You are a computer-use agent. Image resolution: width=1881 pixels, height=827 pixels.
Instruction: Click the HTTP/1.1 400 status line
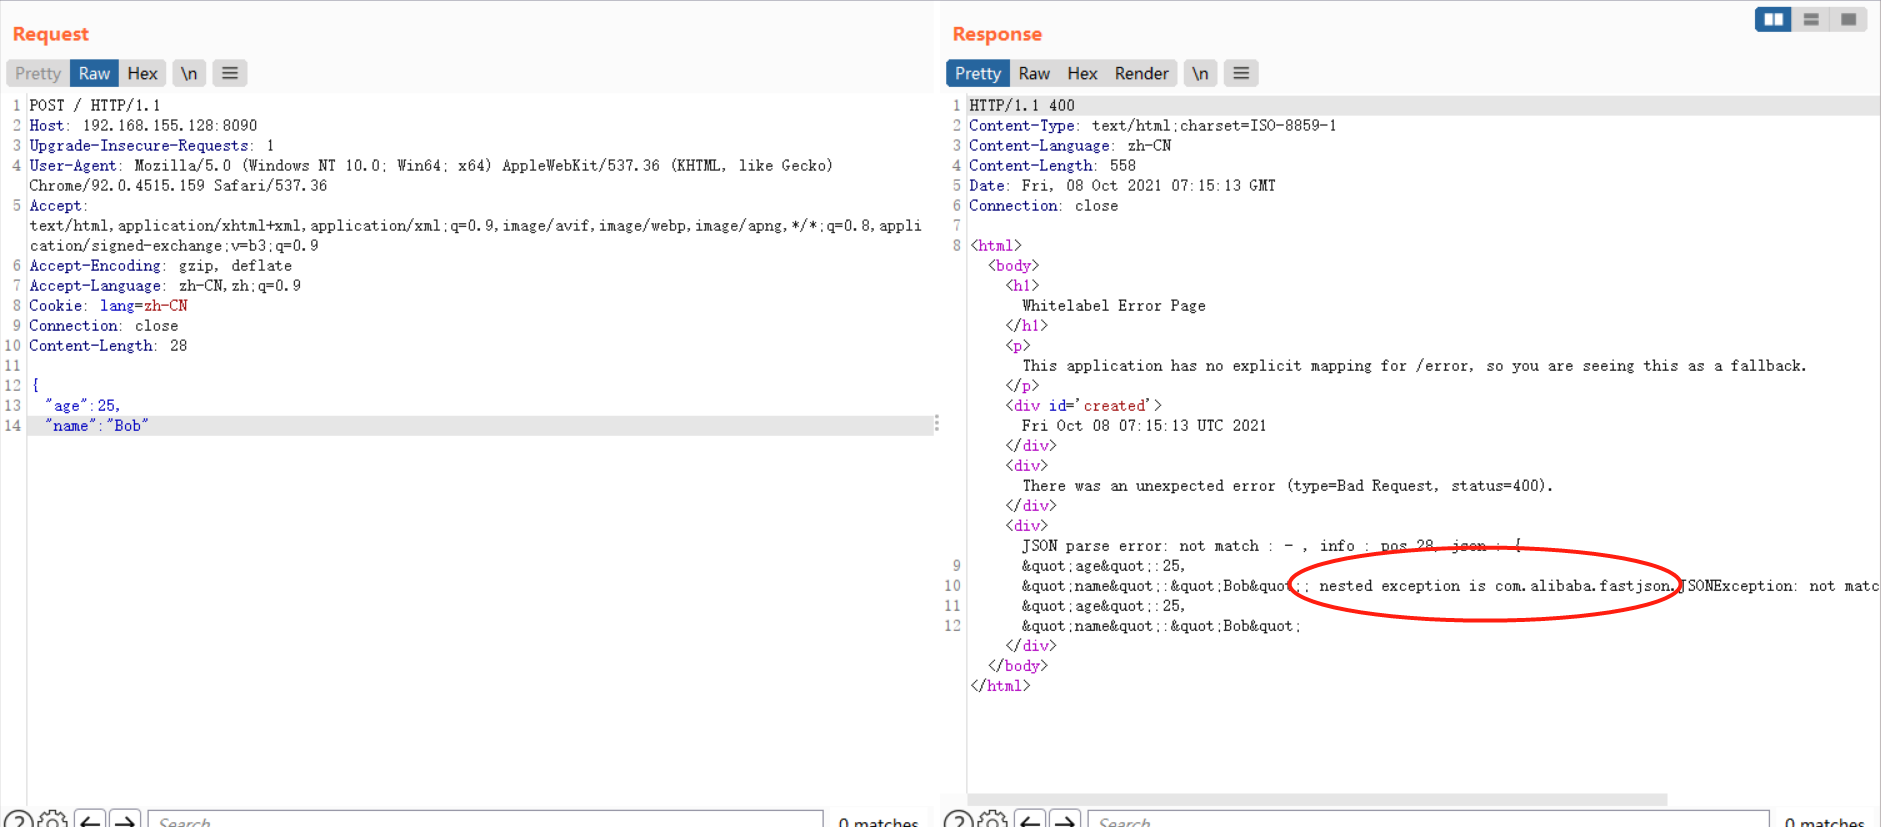pyautogui.click(x=1022, y=106)
